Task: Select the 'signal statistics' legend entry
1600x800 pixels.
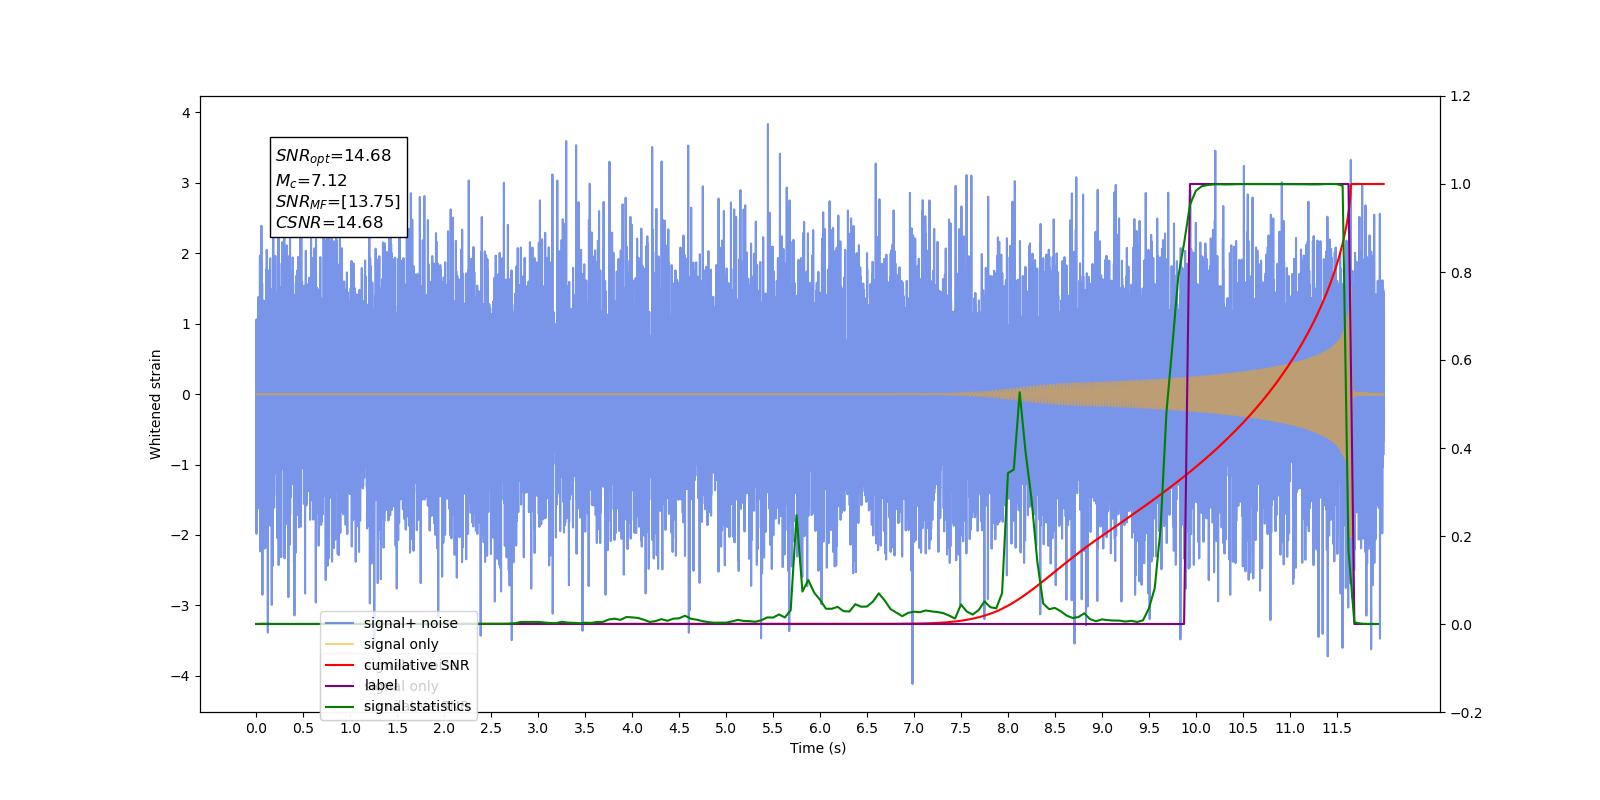Action: (417, 706)
